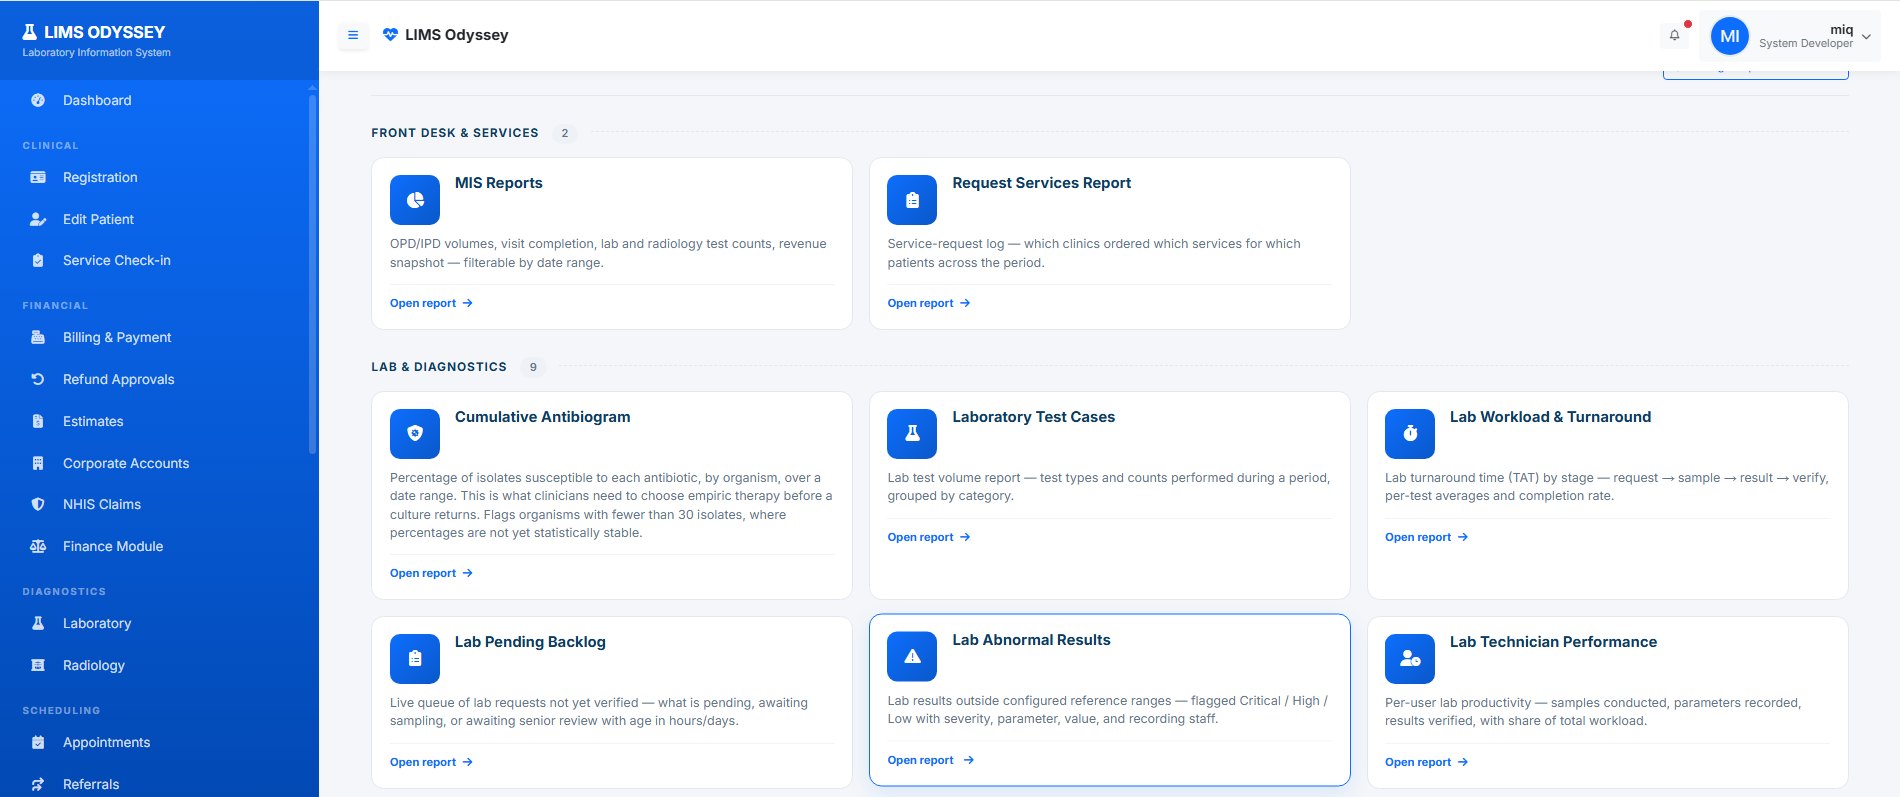Click the Cumulative Antibiogram card title
The height and width of the screenshot is (797, 1900).
coord(542,417)
